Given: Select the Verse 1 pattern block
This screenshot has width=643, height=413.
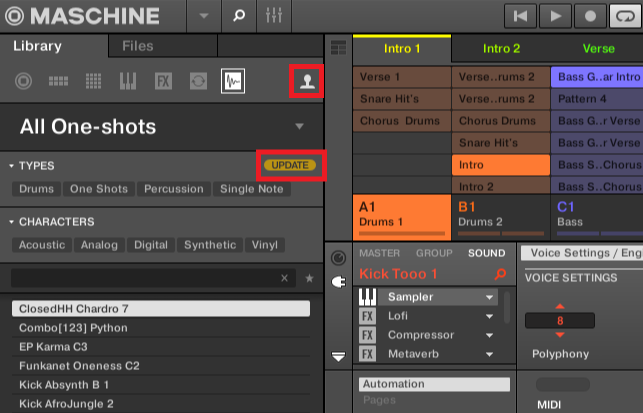Looking at the screenshot, I should (402, 77).
